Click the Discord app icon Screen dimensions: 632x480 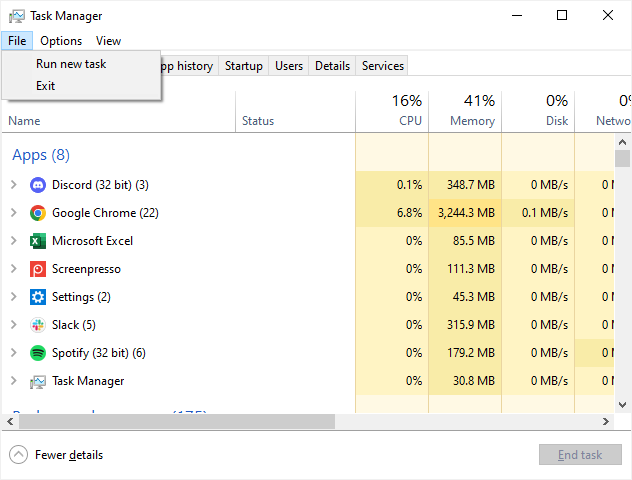[x=38, y=185]
